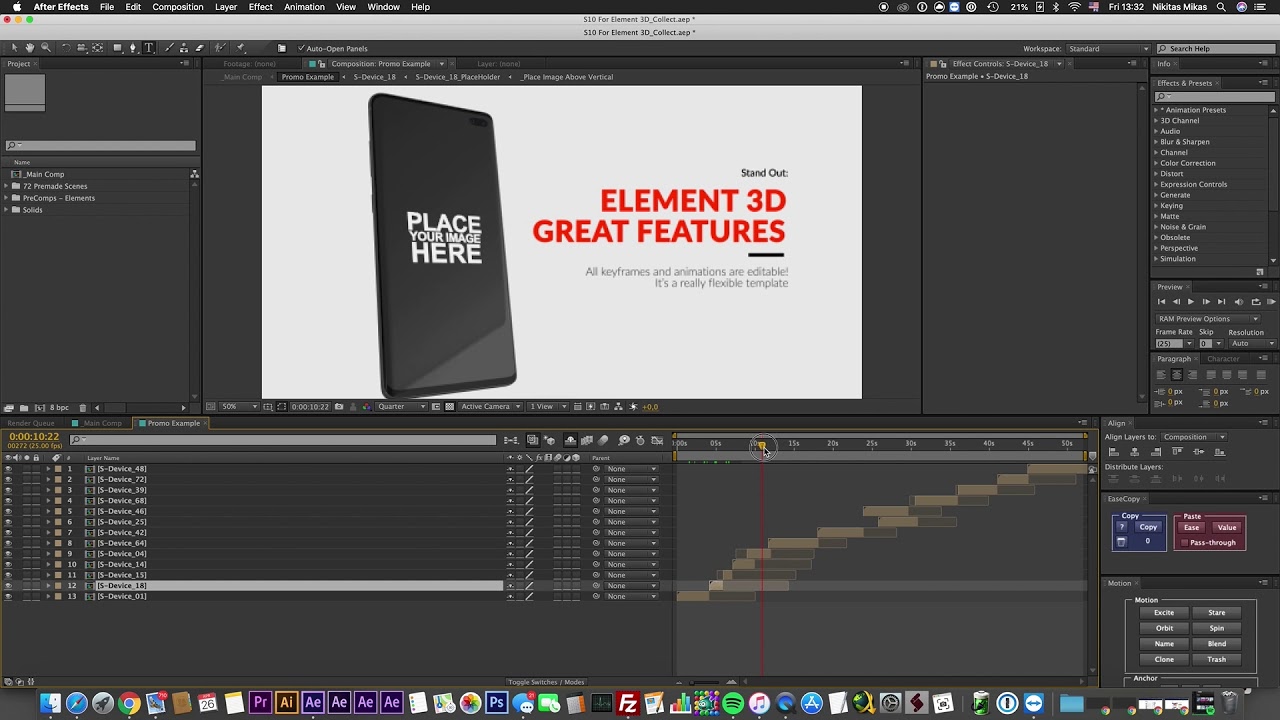This screenshot has width=1280, height=720.
Task: Open the 50% magnification dropdown
Action: pyautogui.click(x=240, y=407)
